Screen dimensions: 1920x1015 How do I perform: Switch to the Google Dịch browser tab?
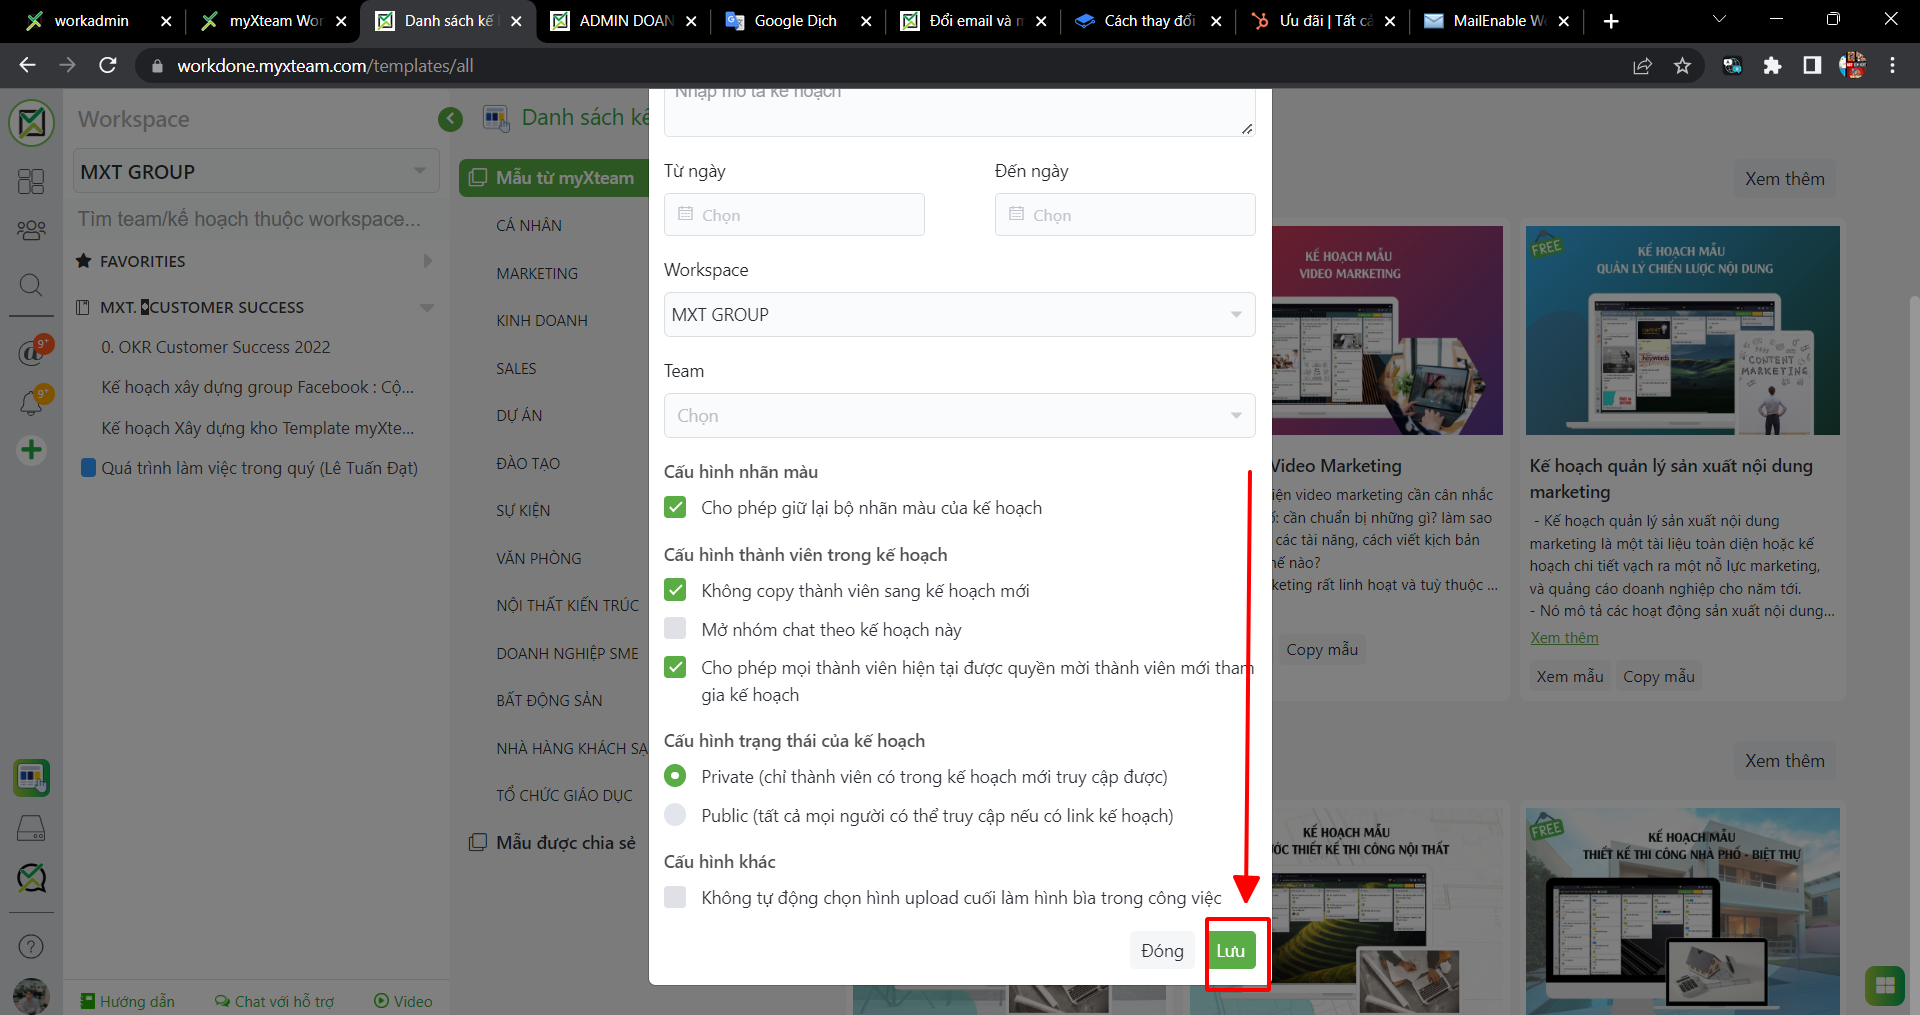click(x=796, y=21)
